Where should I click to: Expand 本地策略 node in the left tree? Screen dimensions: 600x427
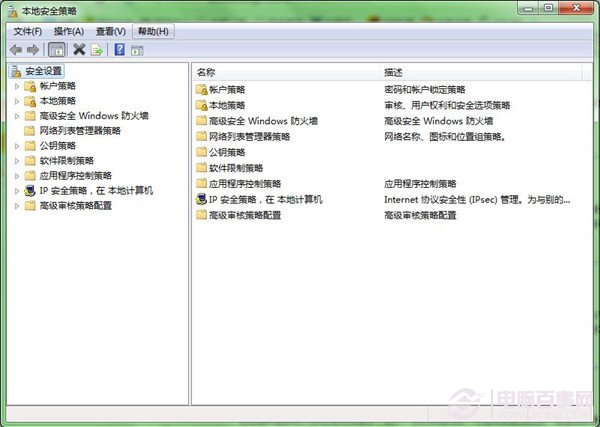(x=17, y=101)
